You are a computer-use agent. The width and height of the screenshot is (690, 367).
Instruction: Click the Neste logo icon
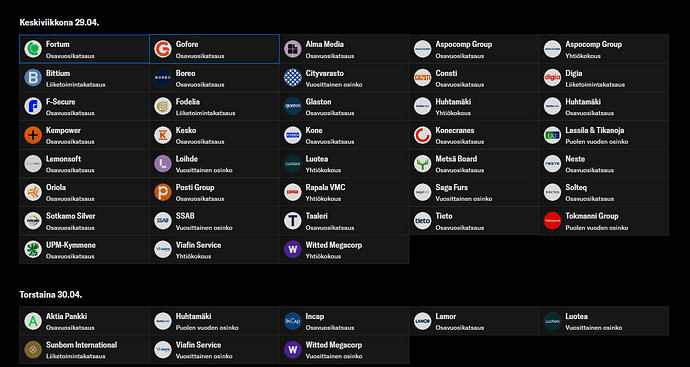pos(552,163)
